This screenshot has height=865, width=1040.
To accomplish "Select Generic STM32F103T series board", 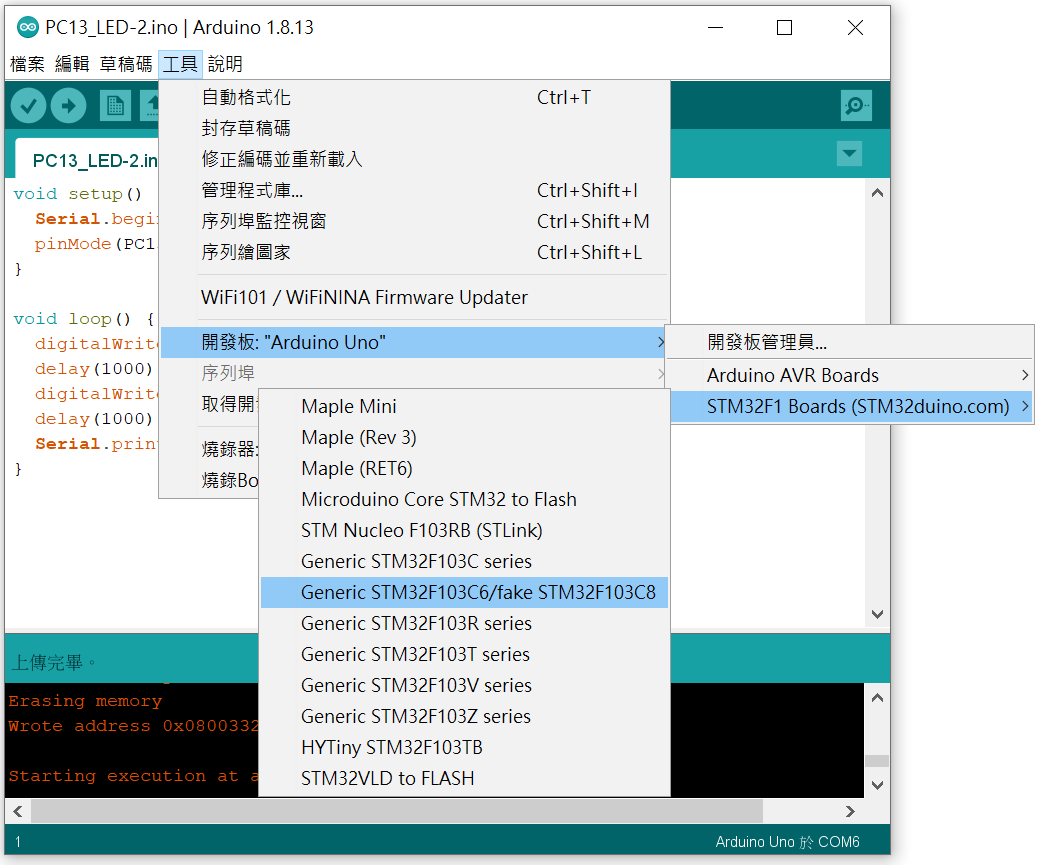I will click(464, 654).
